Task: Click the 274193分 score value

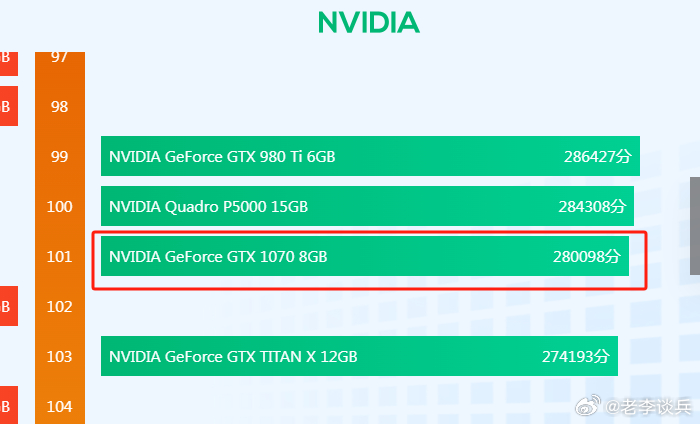Action: [x=576, y=357]
